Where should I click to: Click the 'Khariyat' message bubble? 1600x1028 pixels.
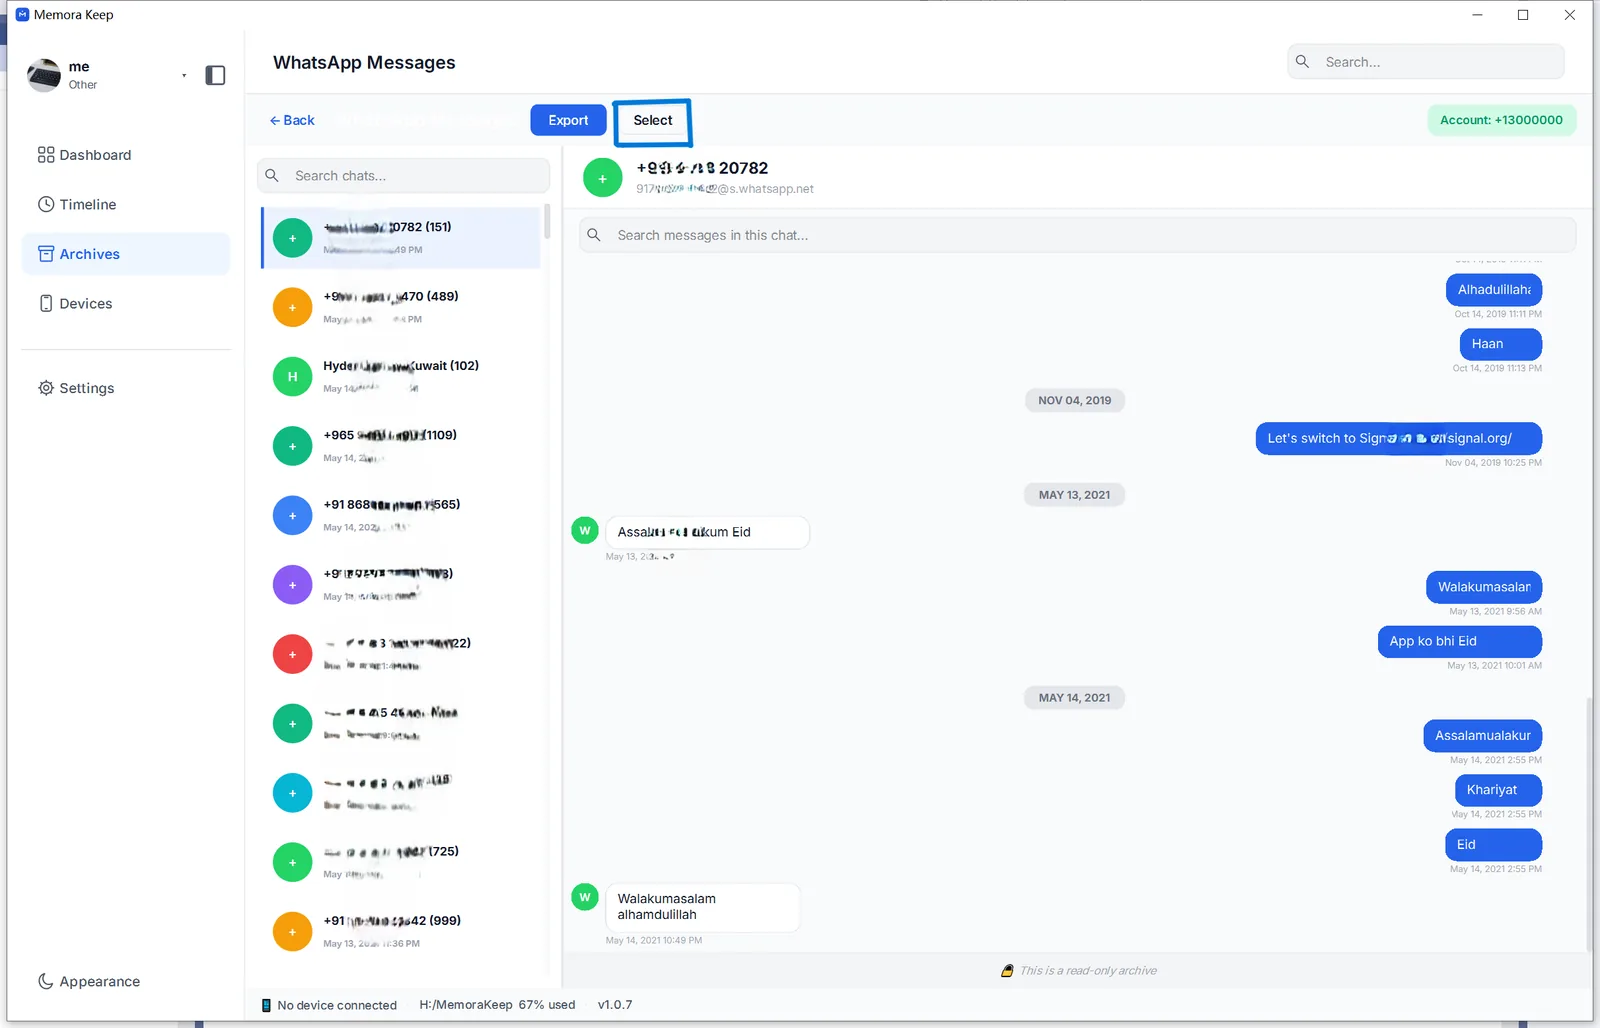pyautogui.click(x=1498, y=790)
